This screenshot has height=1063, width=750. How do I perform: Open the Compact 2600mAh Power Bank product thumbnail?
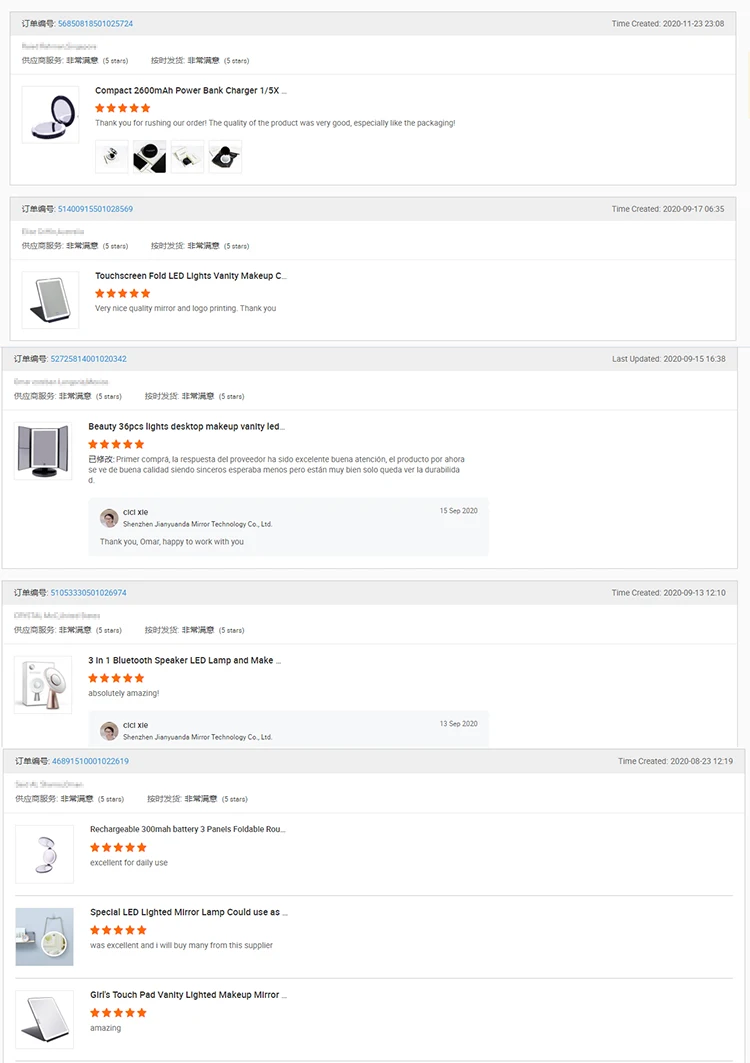50,114
